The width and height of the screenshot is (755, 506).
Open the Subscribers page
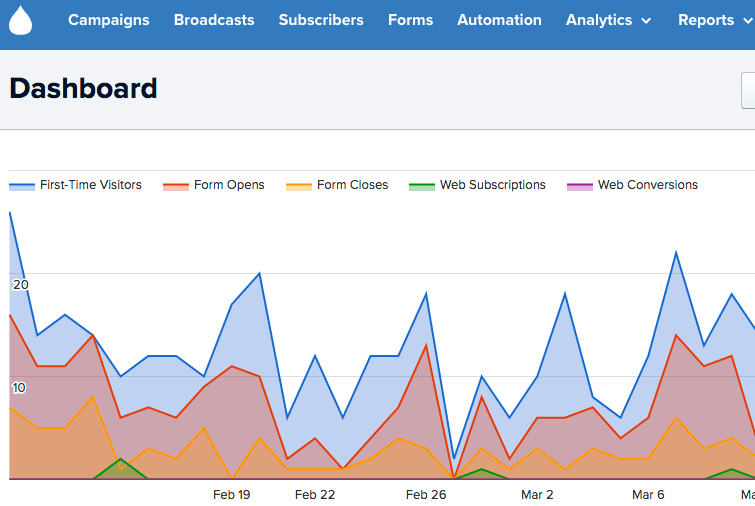(x=321, y=20)
